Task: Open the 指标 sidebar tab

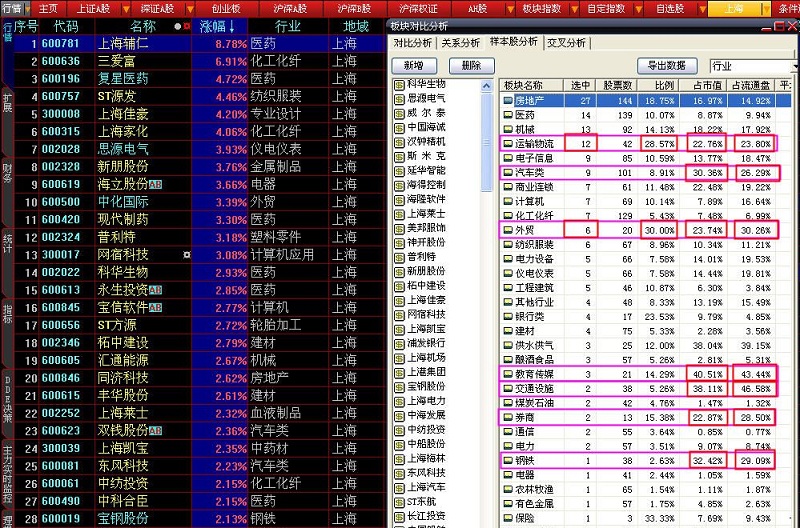Action: pos(7,314)
